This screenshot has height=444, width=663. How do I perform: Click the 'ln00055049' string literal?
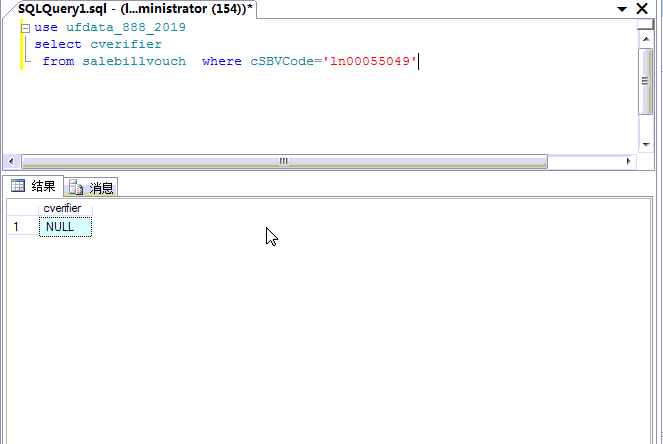(370, 61)
